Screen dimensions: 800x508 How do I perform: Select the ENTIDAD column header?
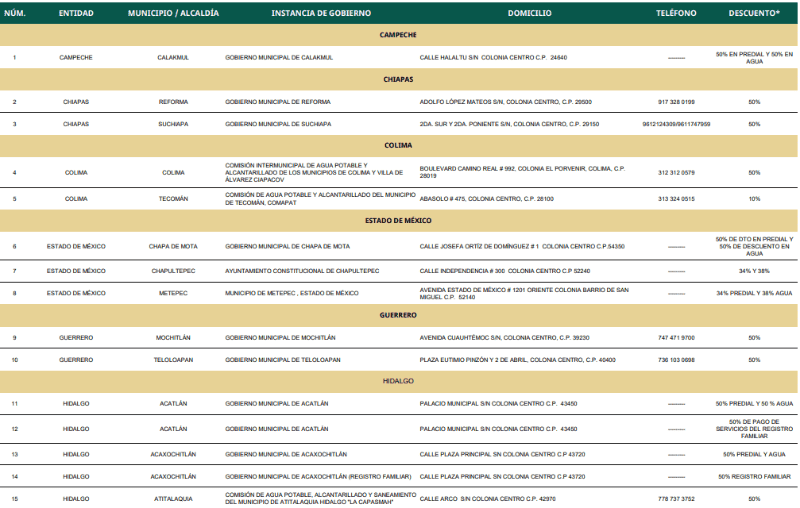pyautogui.click(x=76, y=13)
